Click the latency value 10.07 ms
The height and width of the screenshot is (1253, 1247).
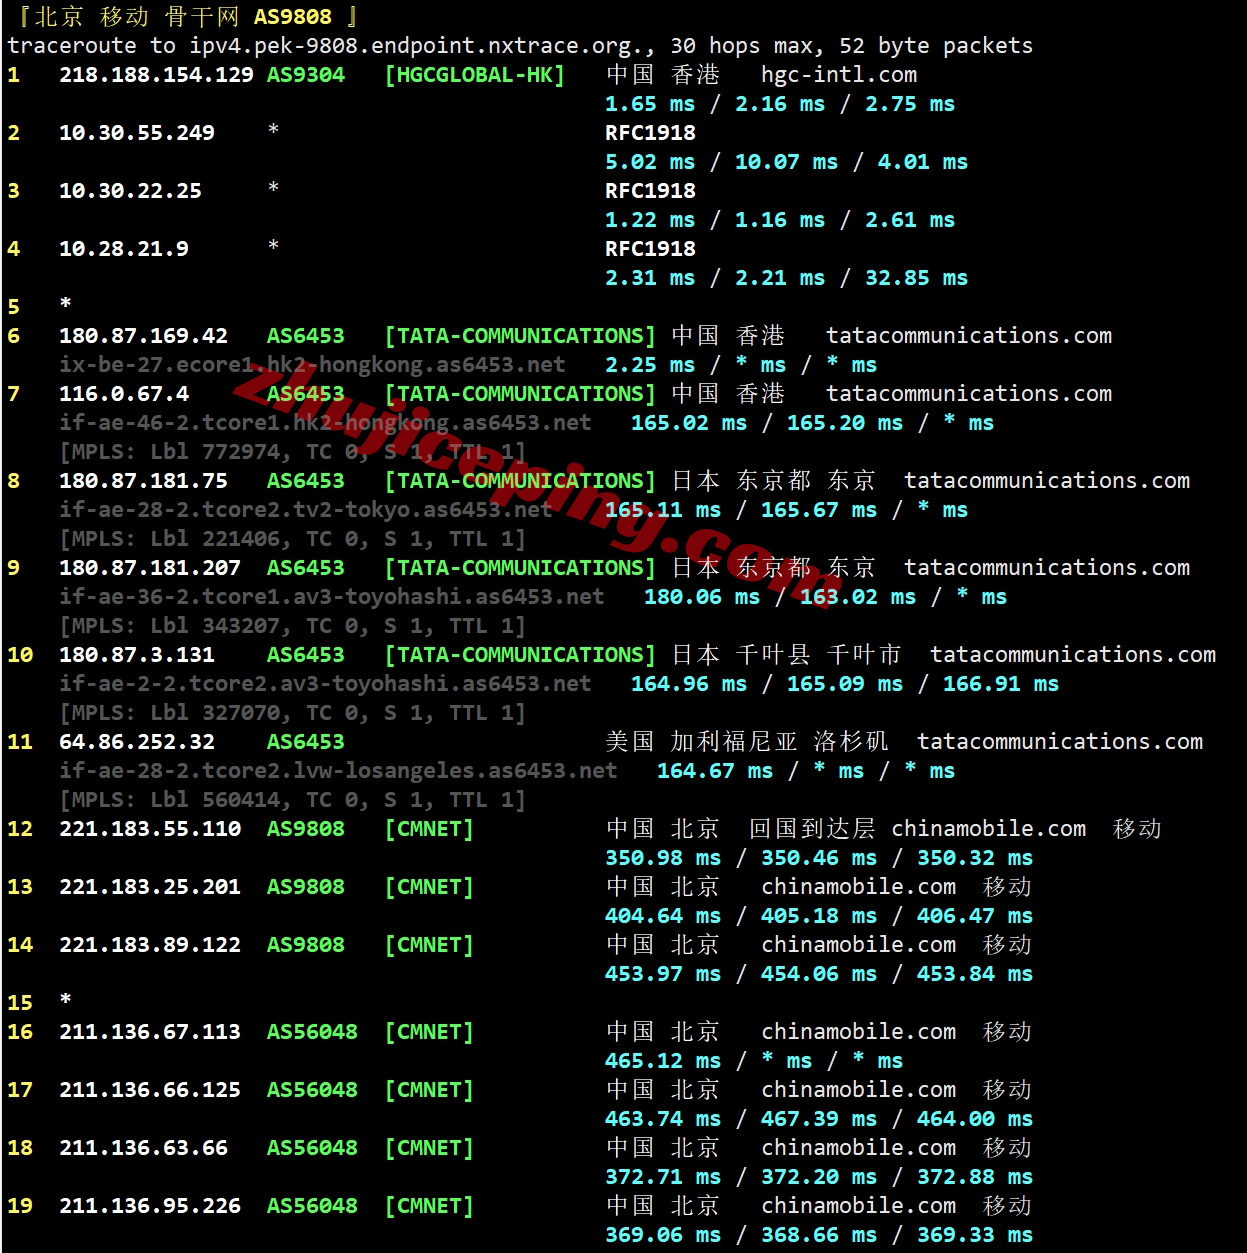pos(786,162)
